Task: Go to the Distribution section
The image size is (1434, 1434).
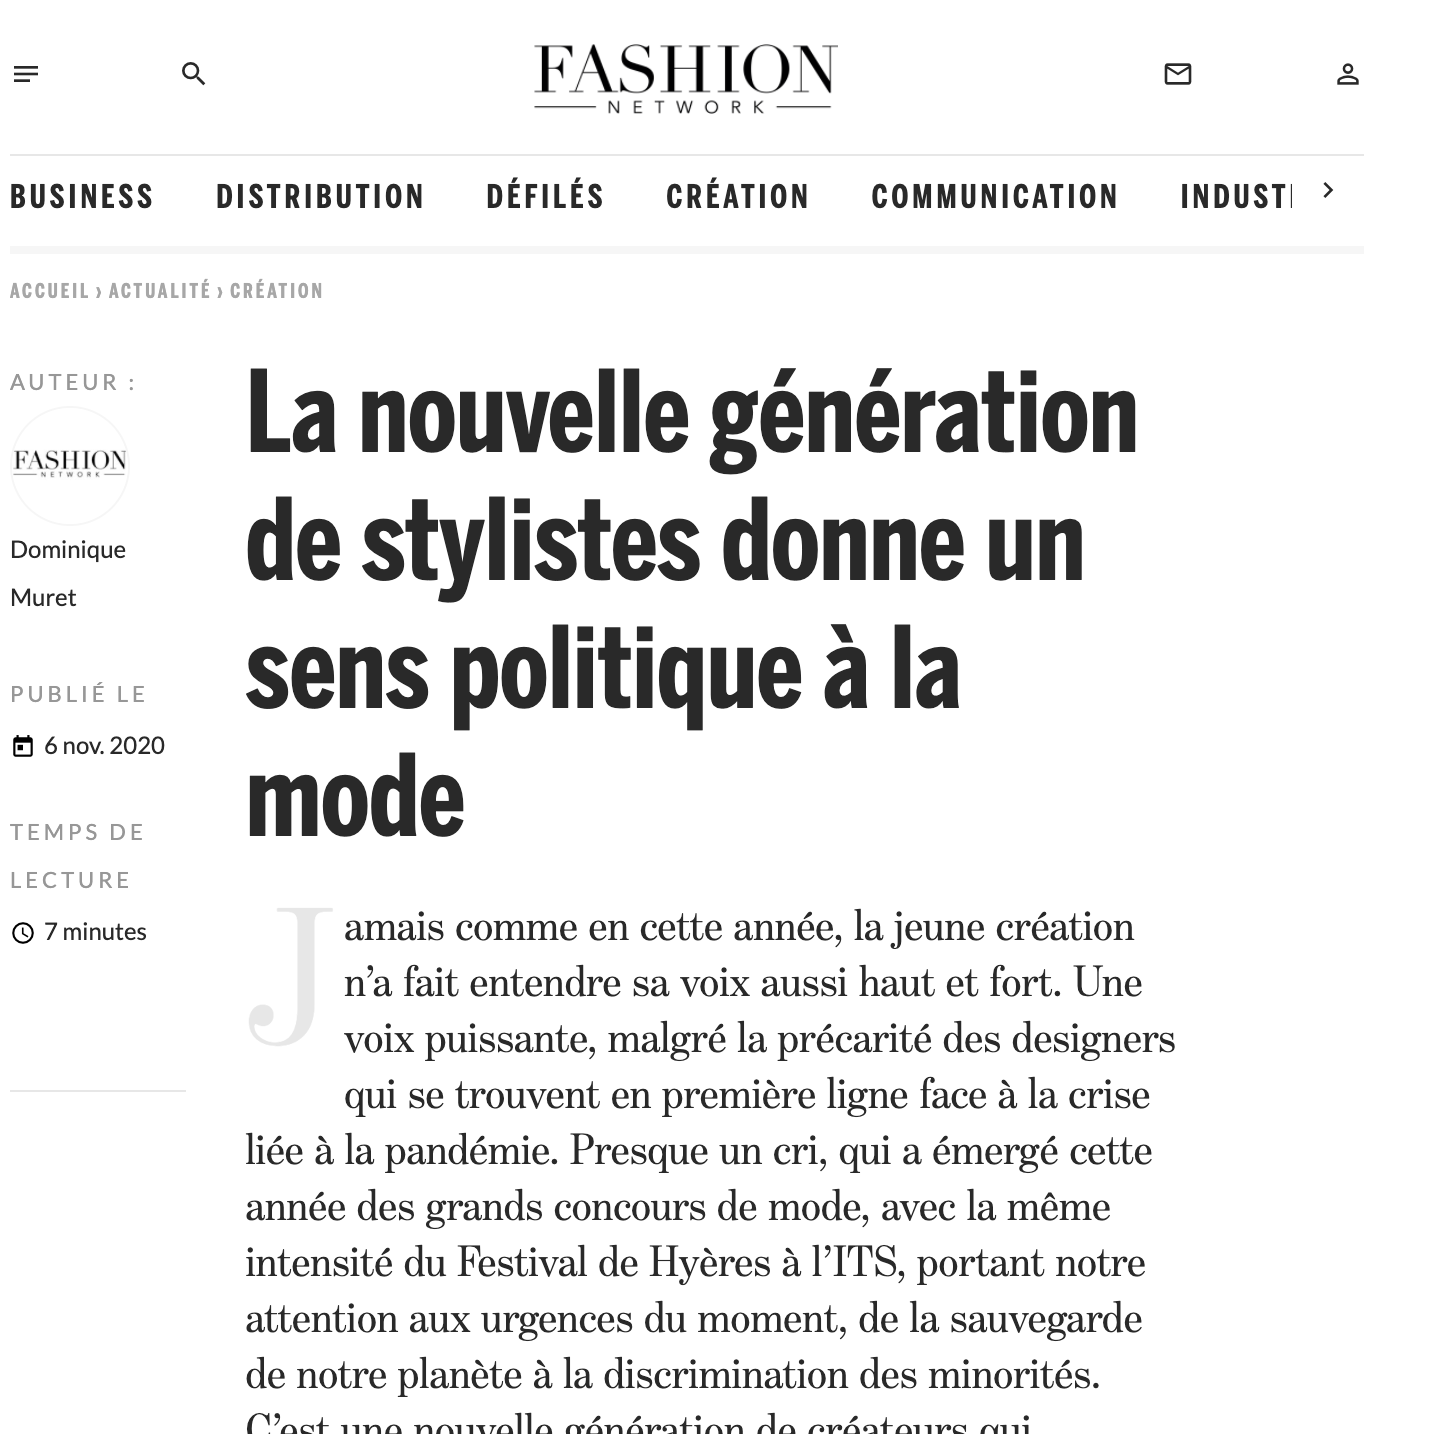Action: click(x=320, y=197)
